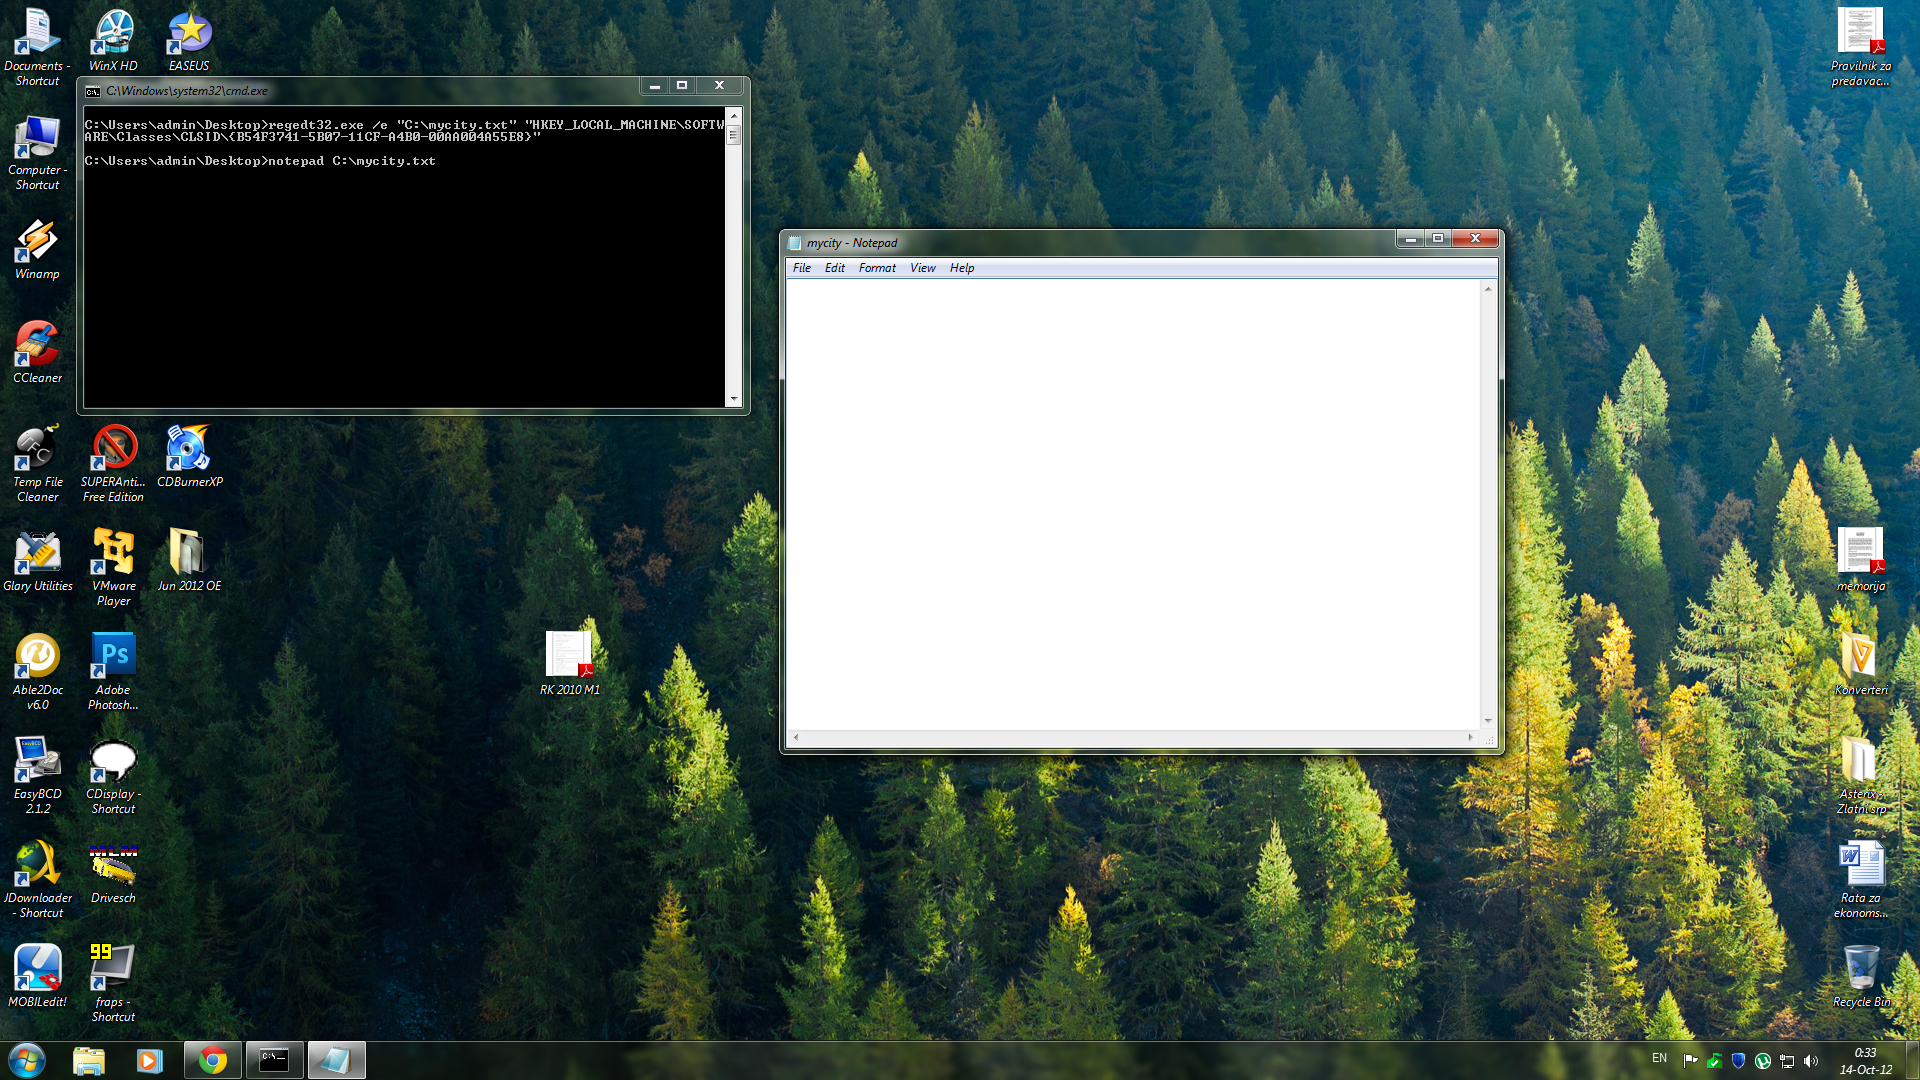Open the Notepad File menu
1920x1080 pixels.
coord(801,268)
